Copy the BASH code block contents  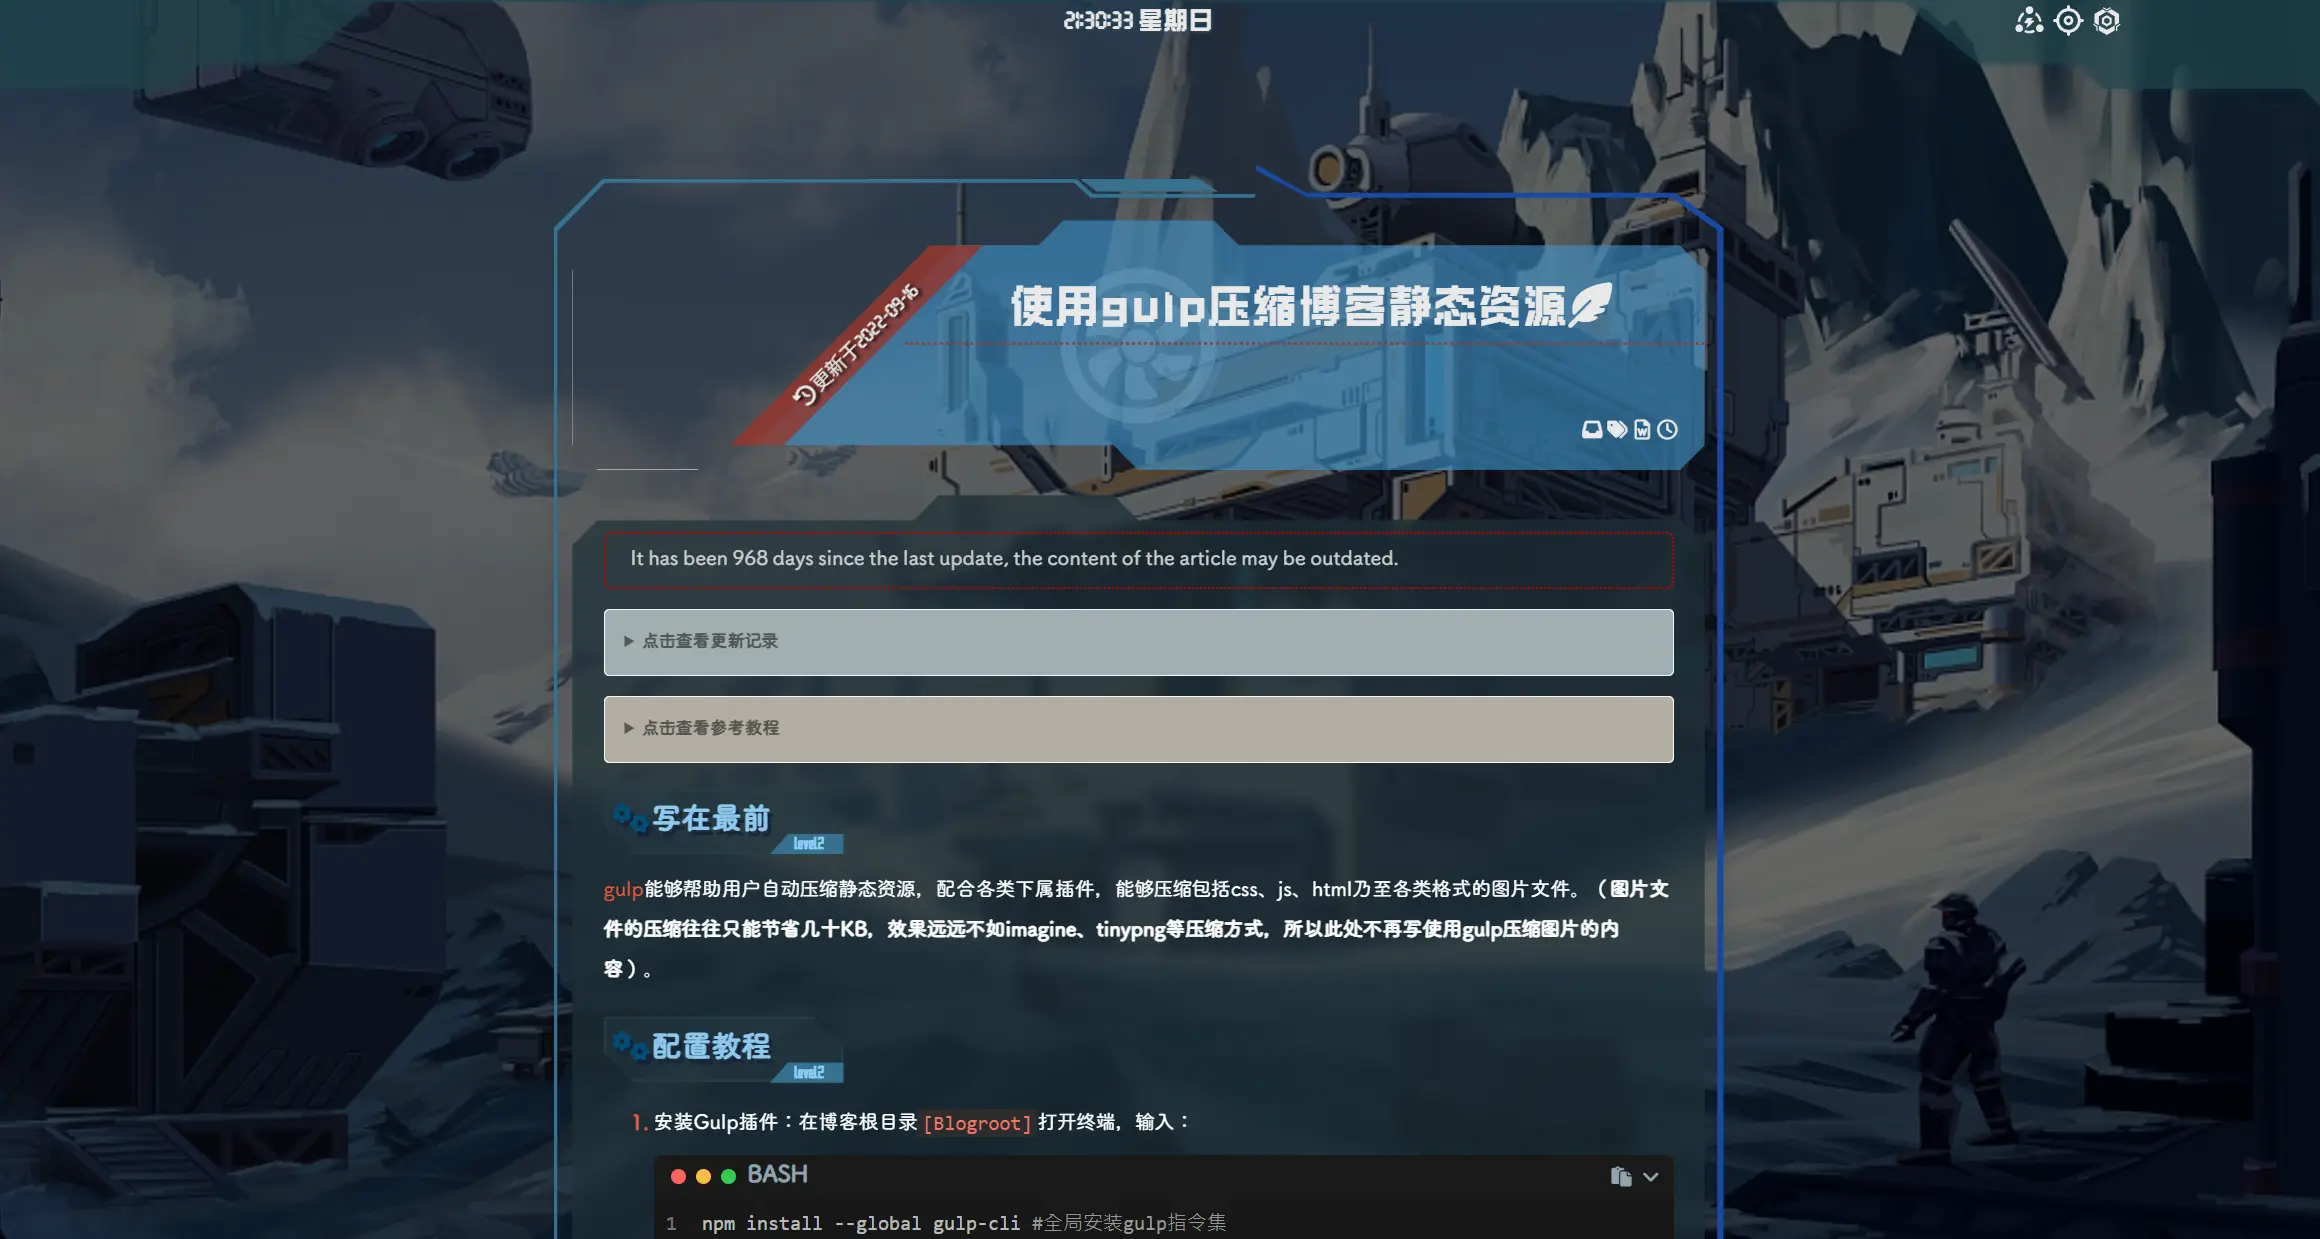(x=1620, y=1176)
